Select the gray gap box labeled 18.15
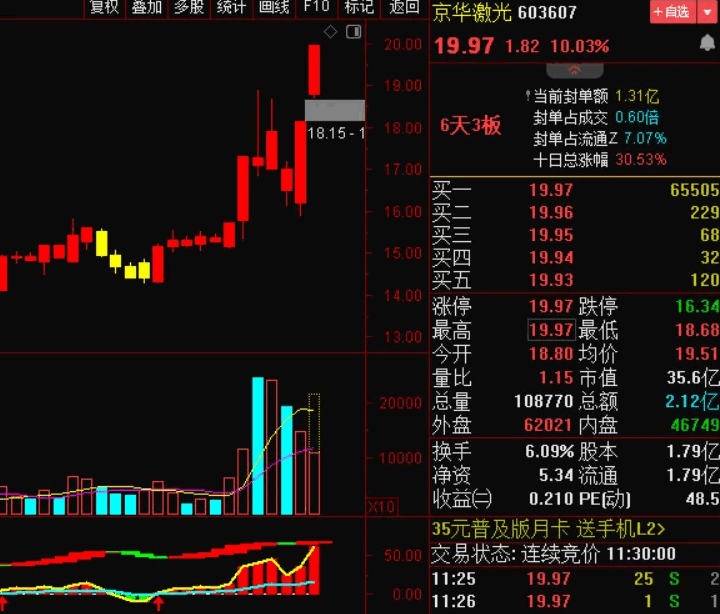 (x=335, y=110)
